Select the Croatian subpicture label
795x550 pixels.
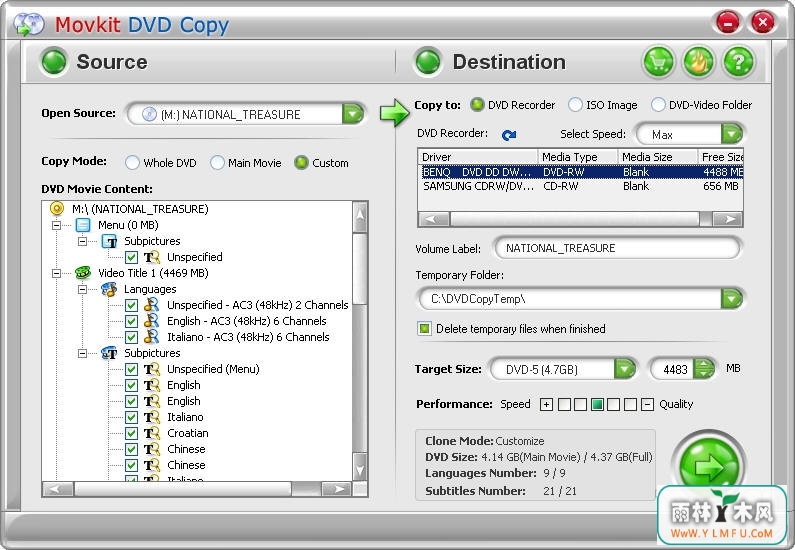click(x=188, y=433)
